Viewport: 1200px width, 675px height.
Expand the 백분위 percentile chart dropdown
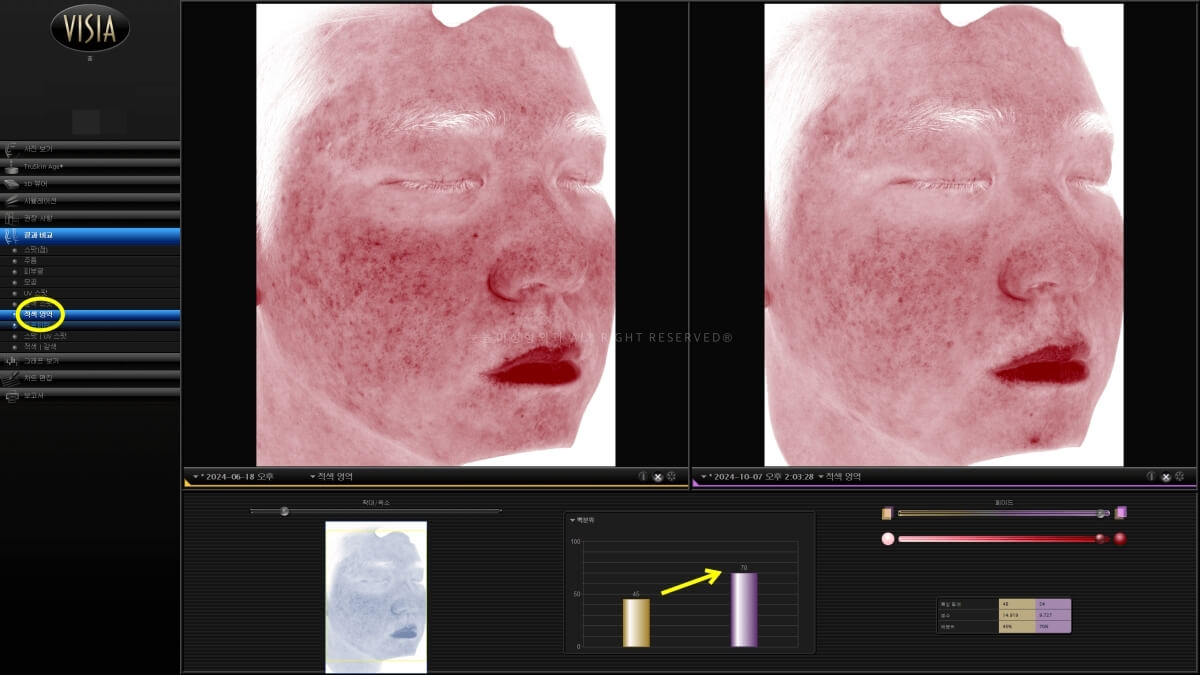pos(584,520)
